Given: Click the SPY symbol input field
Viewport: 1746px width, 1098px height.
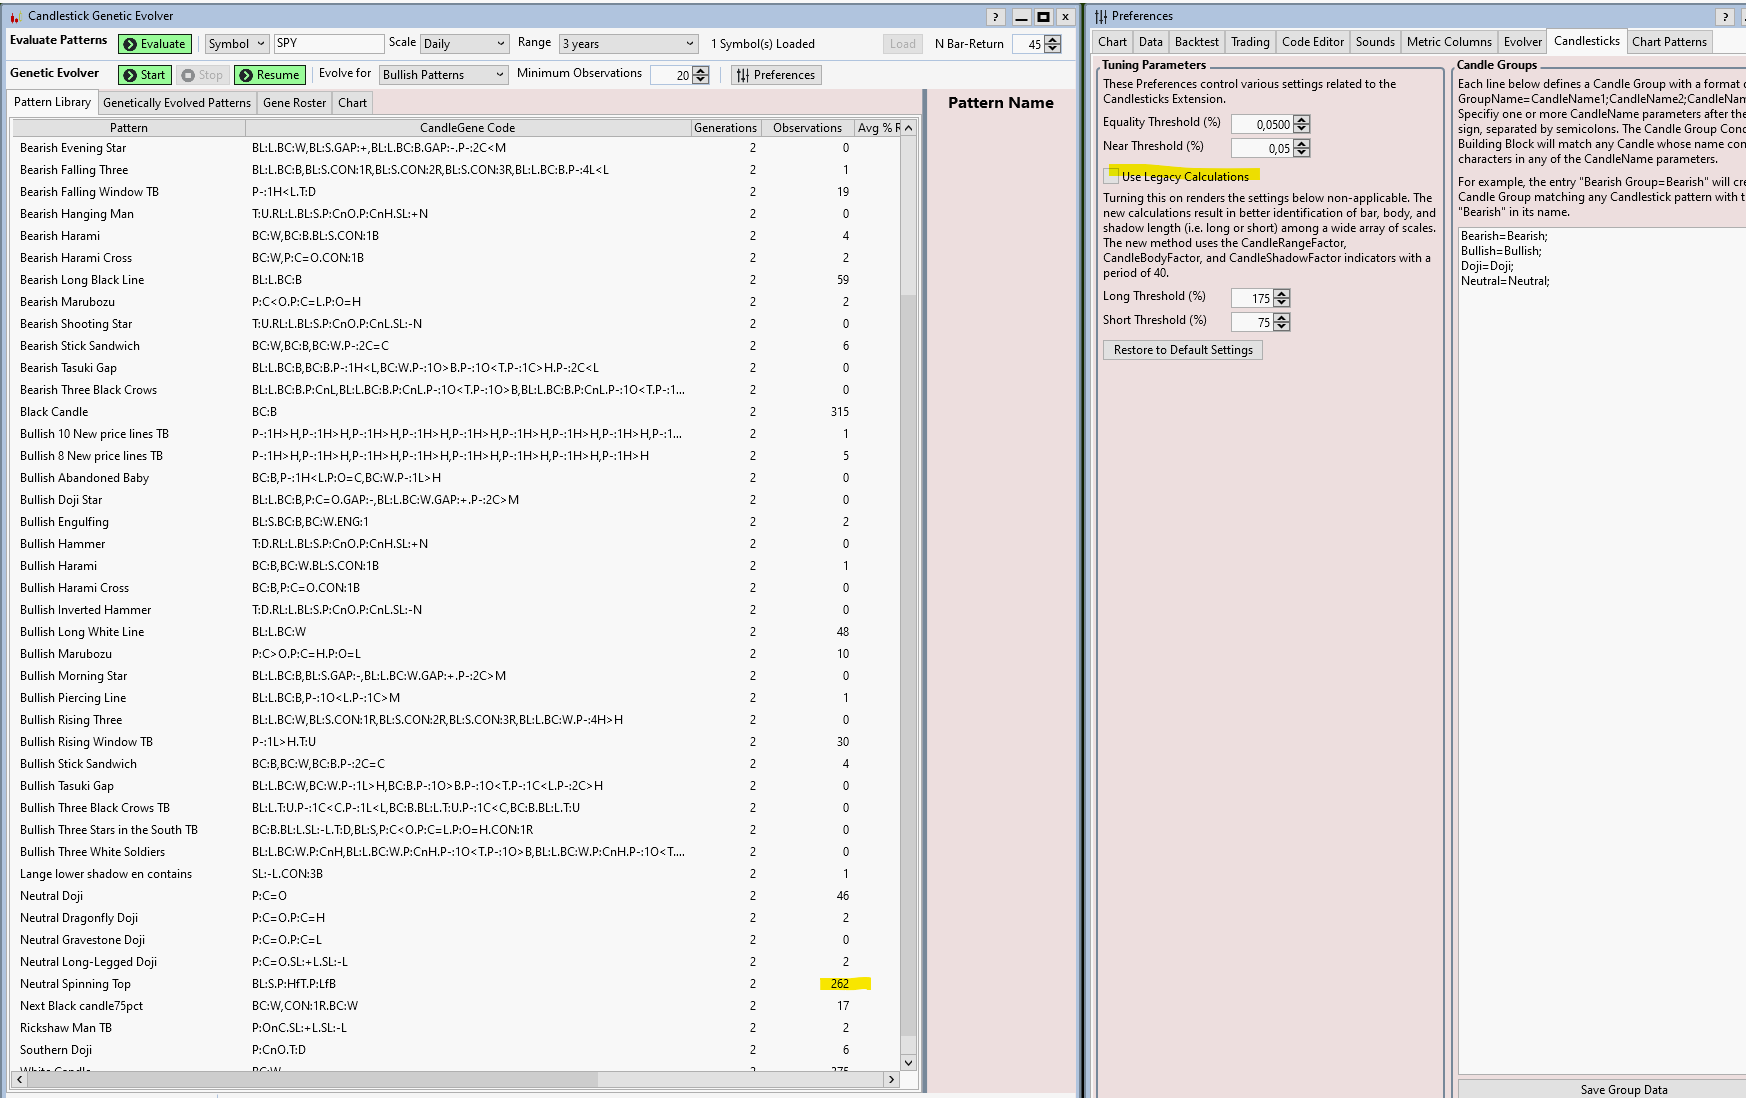Looking at the screenshot, I should click(329, 44).
